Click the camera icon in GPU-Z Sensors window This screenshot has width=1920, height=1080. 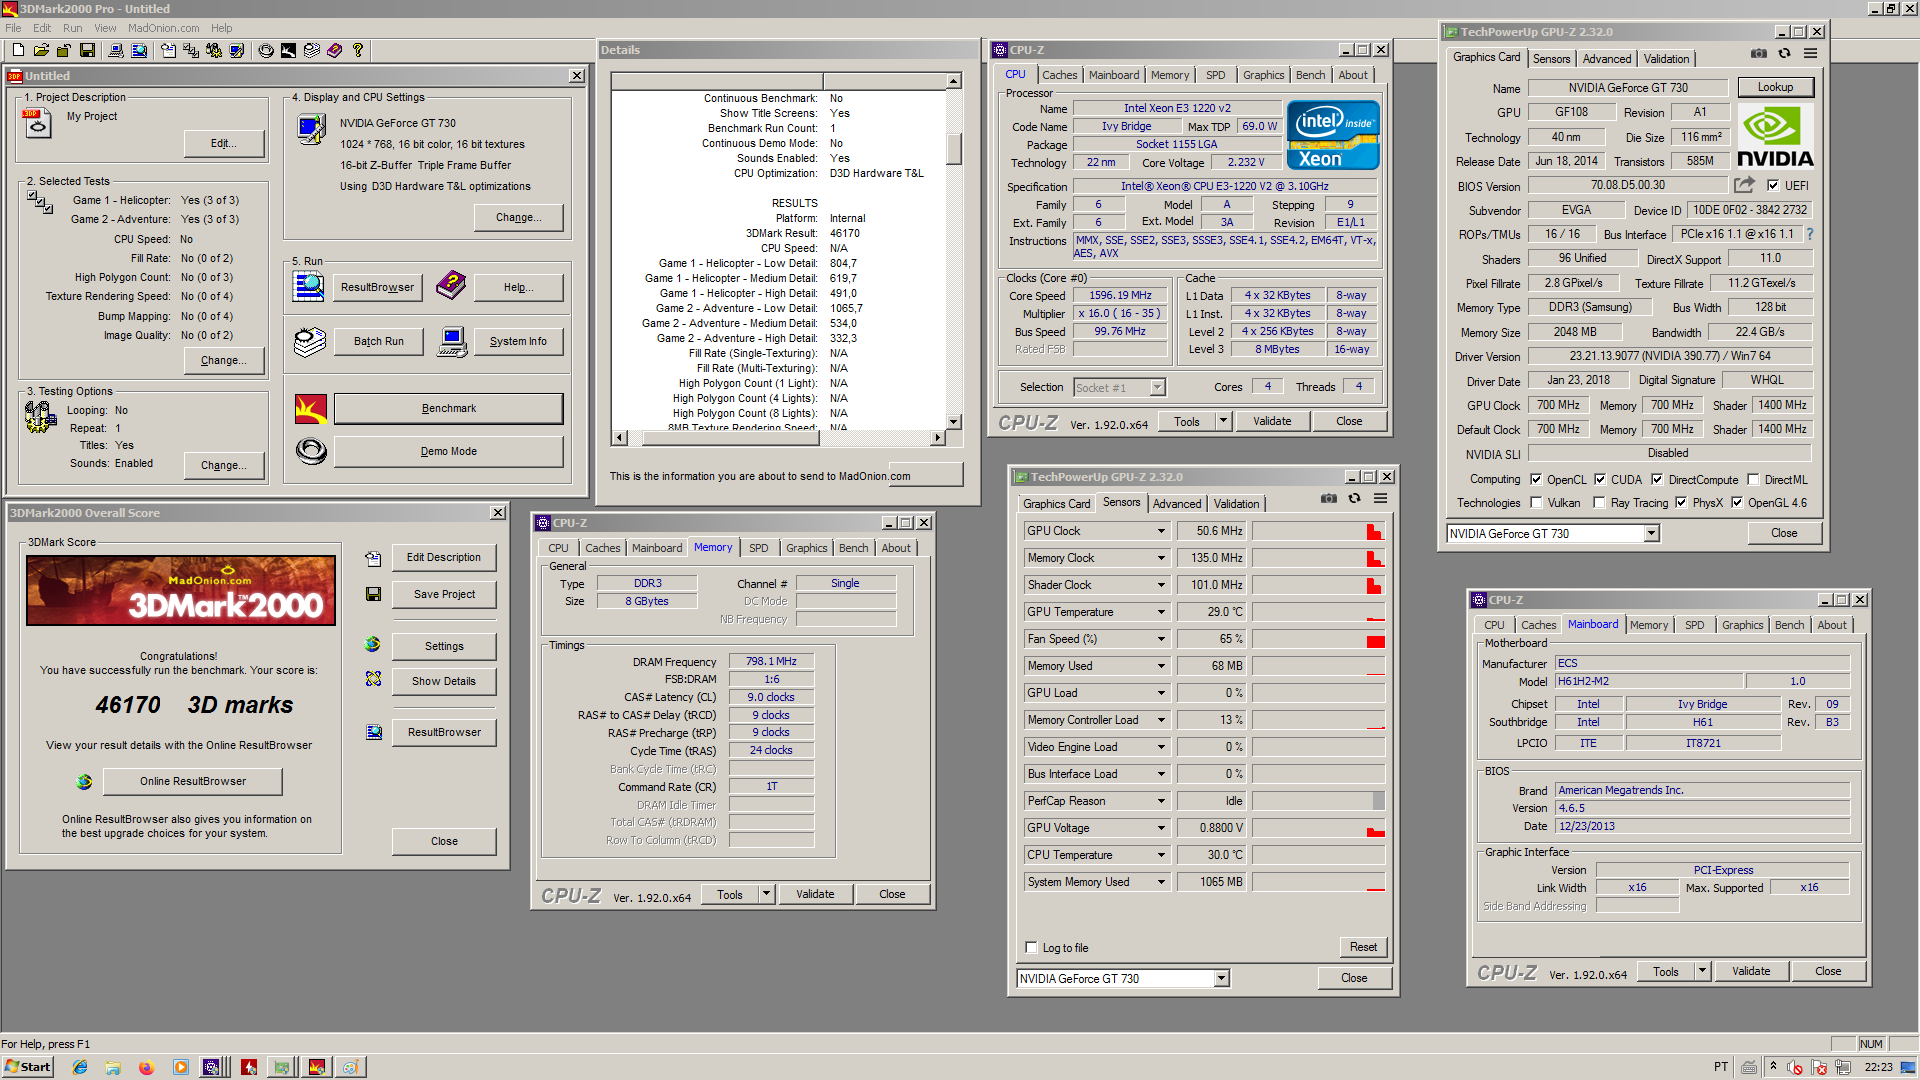click(1329, 498)
